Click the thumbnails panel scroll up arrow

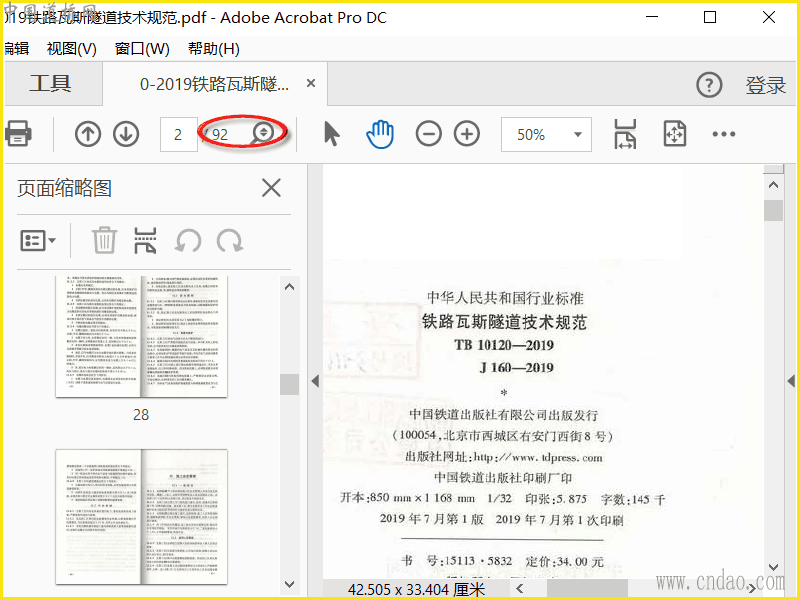pyautogui.click(x=289, y=287)
